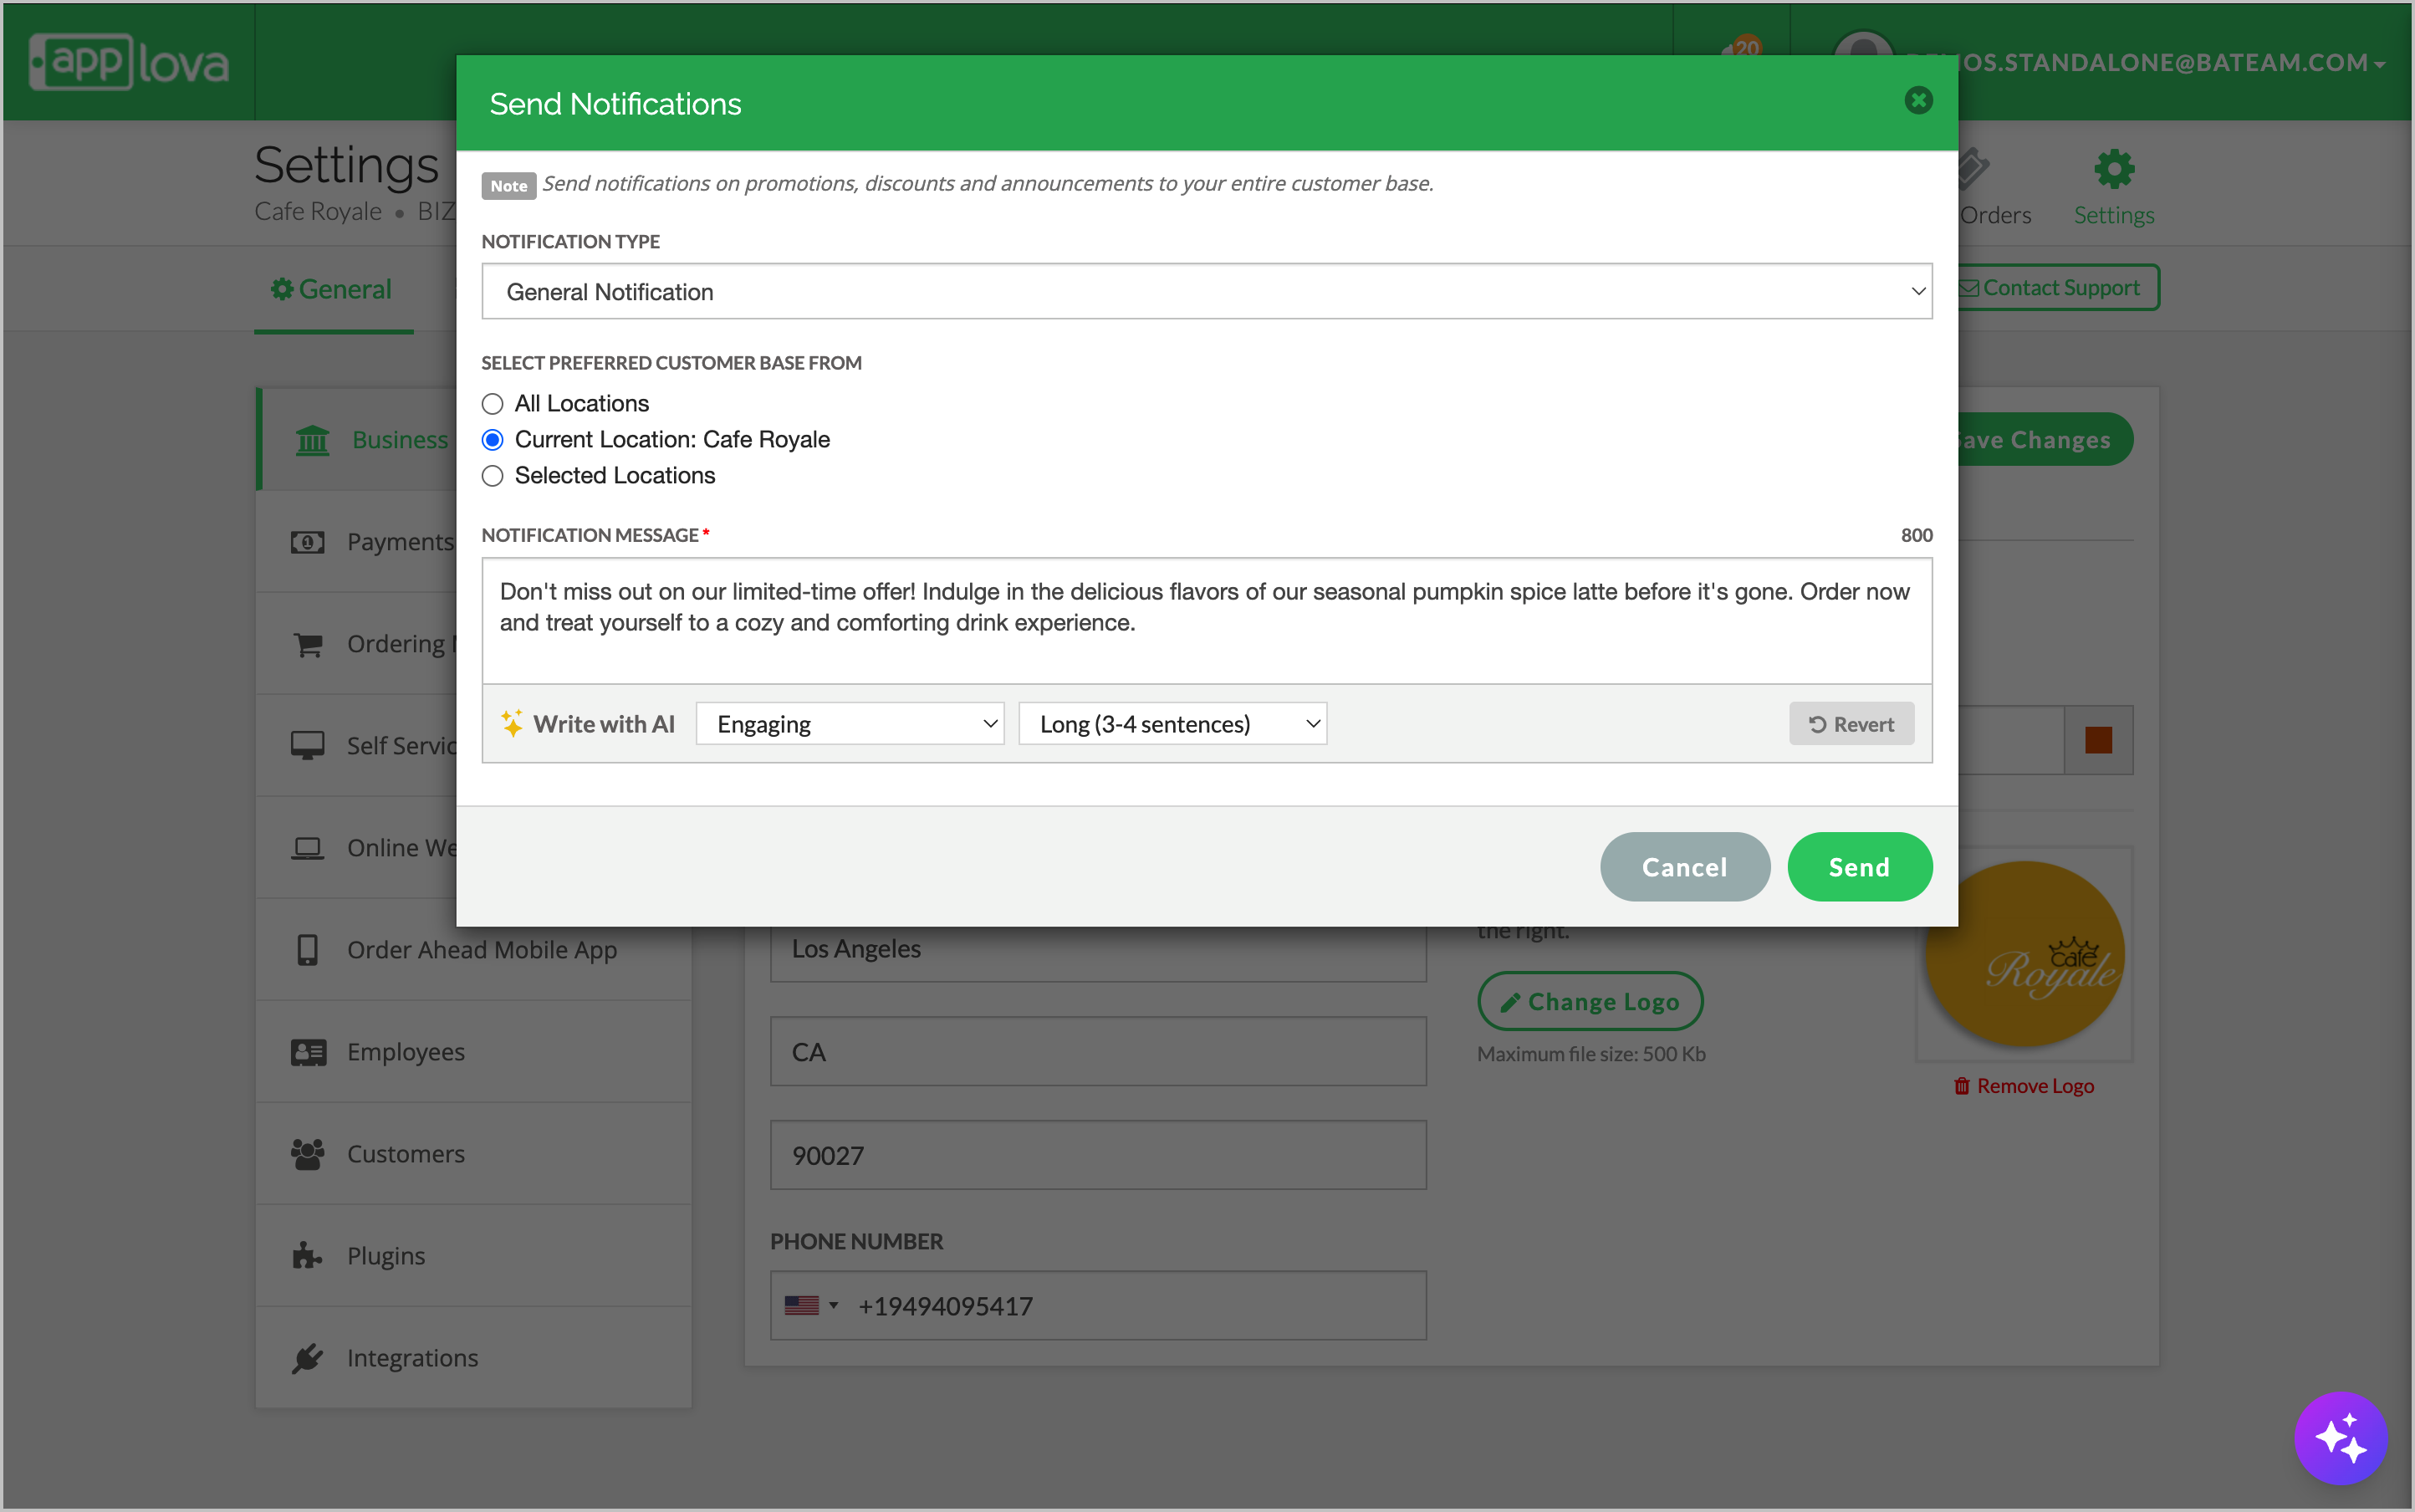Click the Plugins puzzle piece icon
This screenshot has height=1512, width=2415.
tap(307, 1256)
